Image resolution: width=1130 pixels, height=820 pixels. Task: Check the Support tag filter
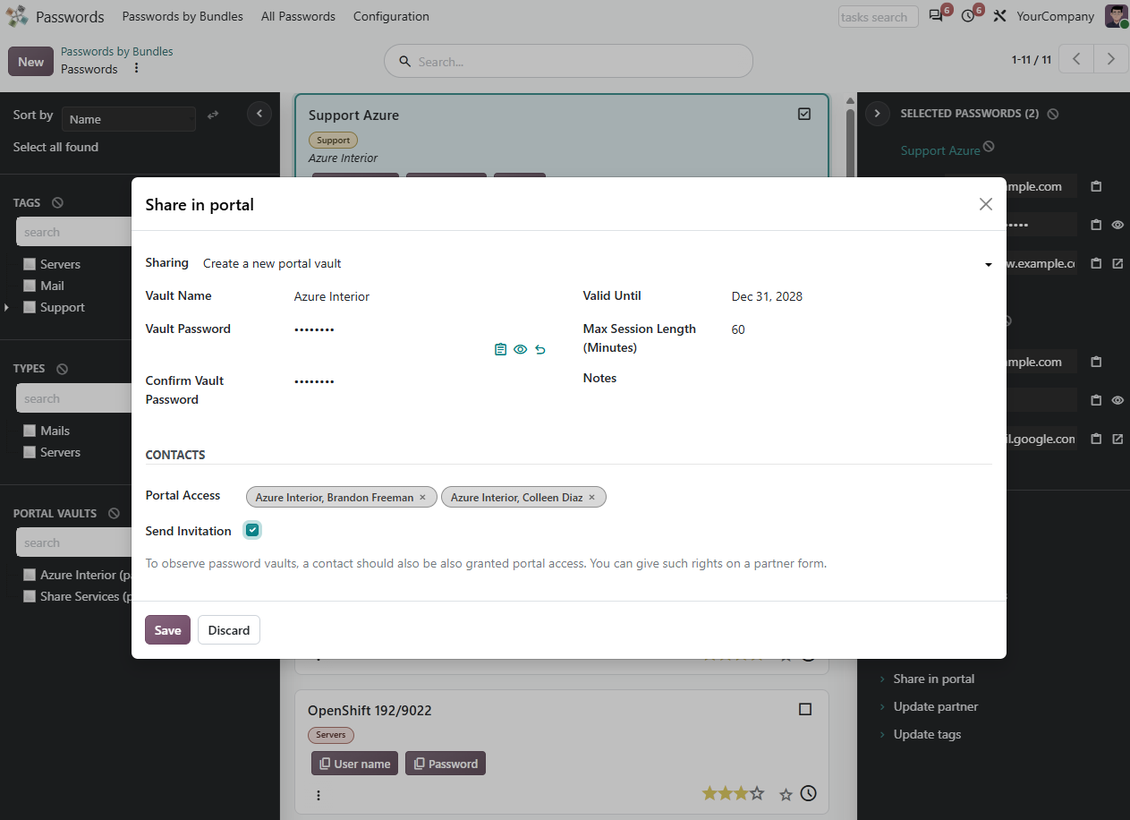click(x=30, y=307)
